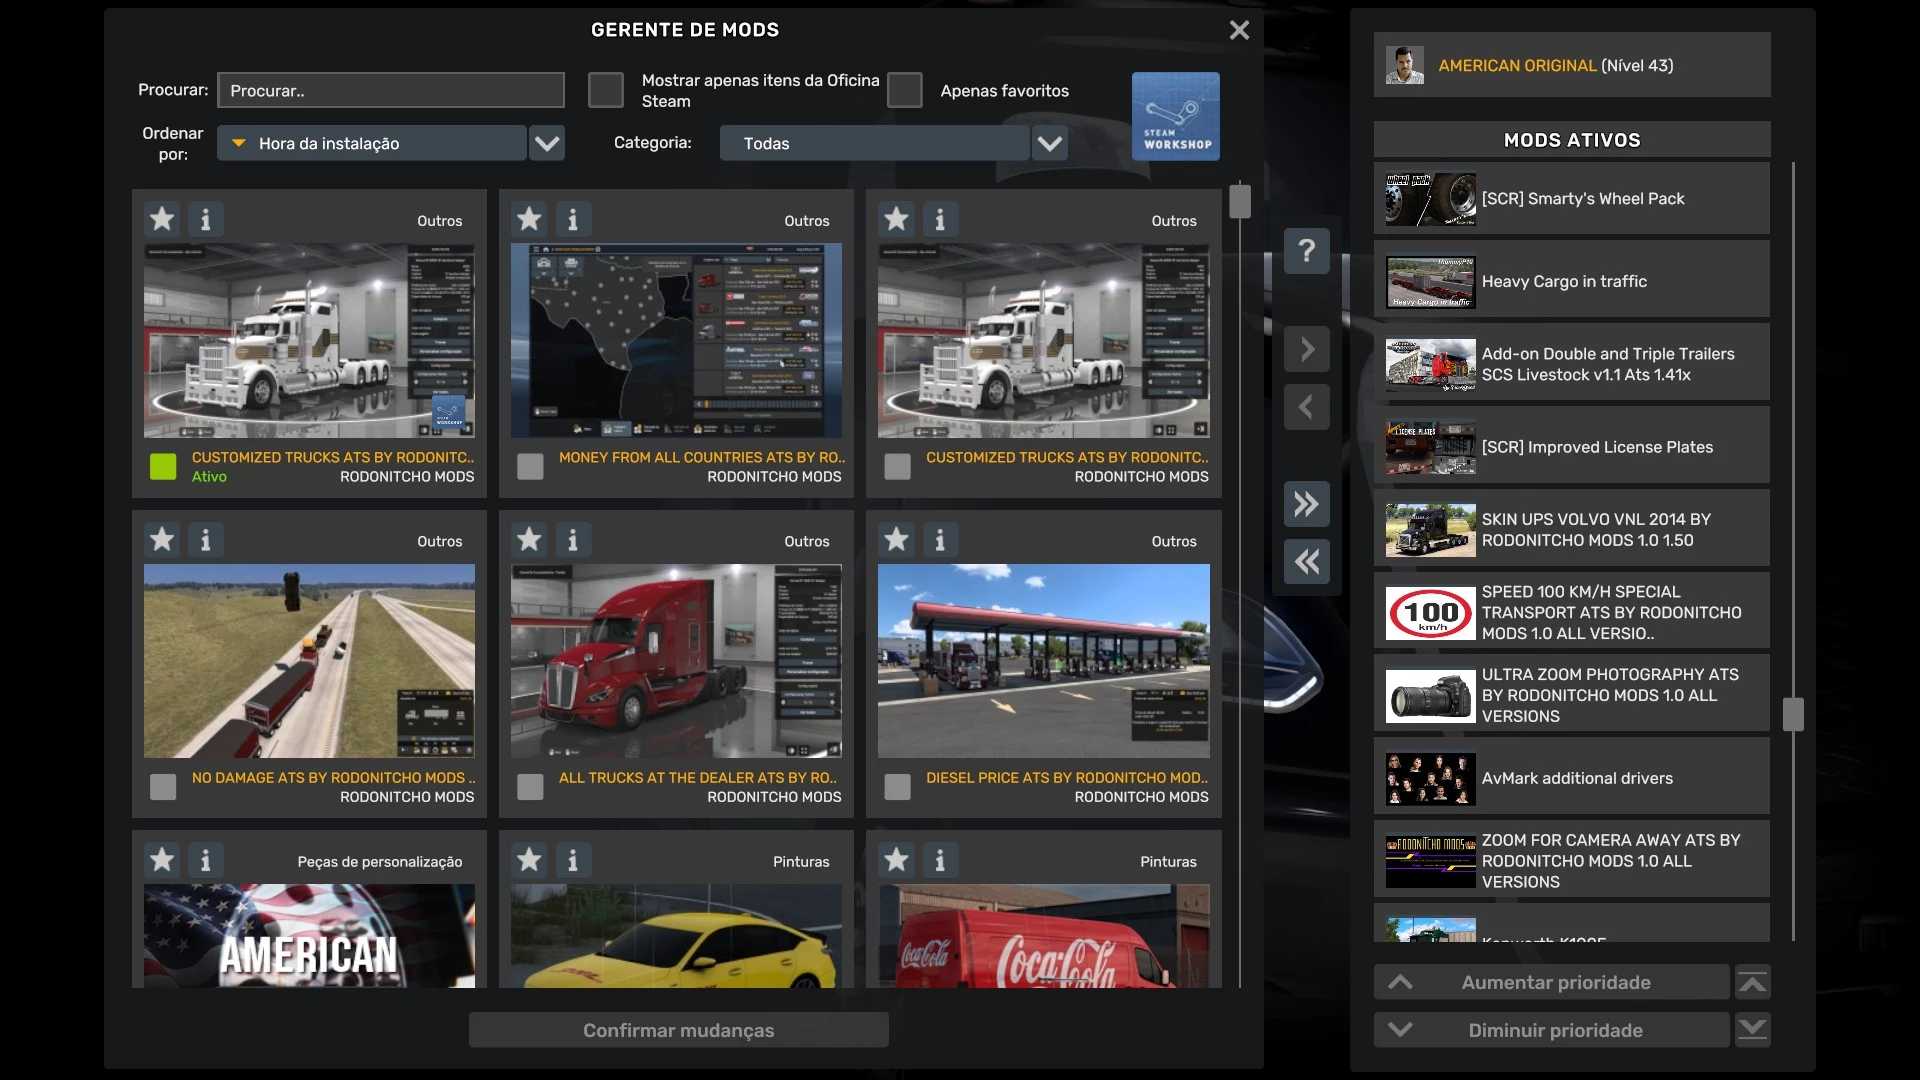
Task: Deactivate selected mod with single left arrow
Action: [1306, 407]
